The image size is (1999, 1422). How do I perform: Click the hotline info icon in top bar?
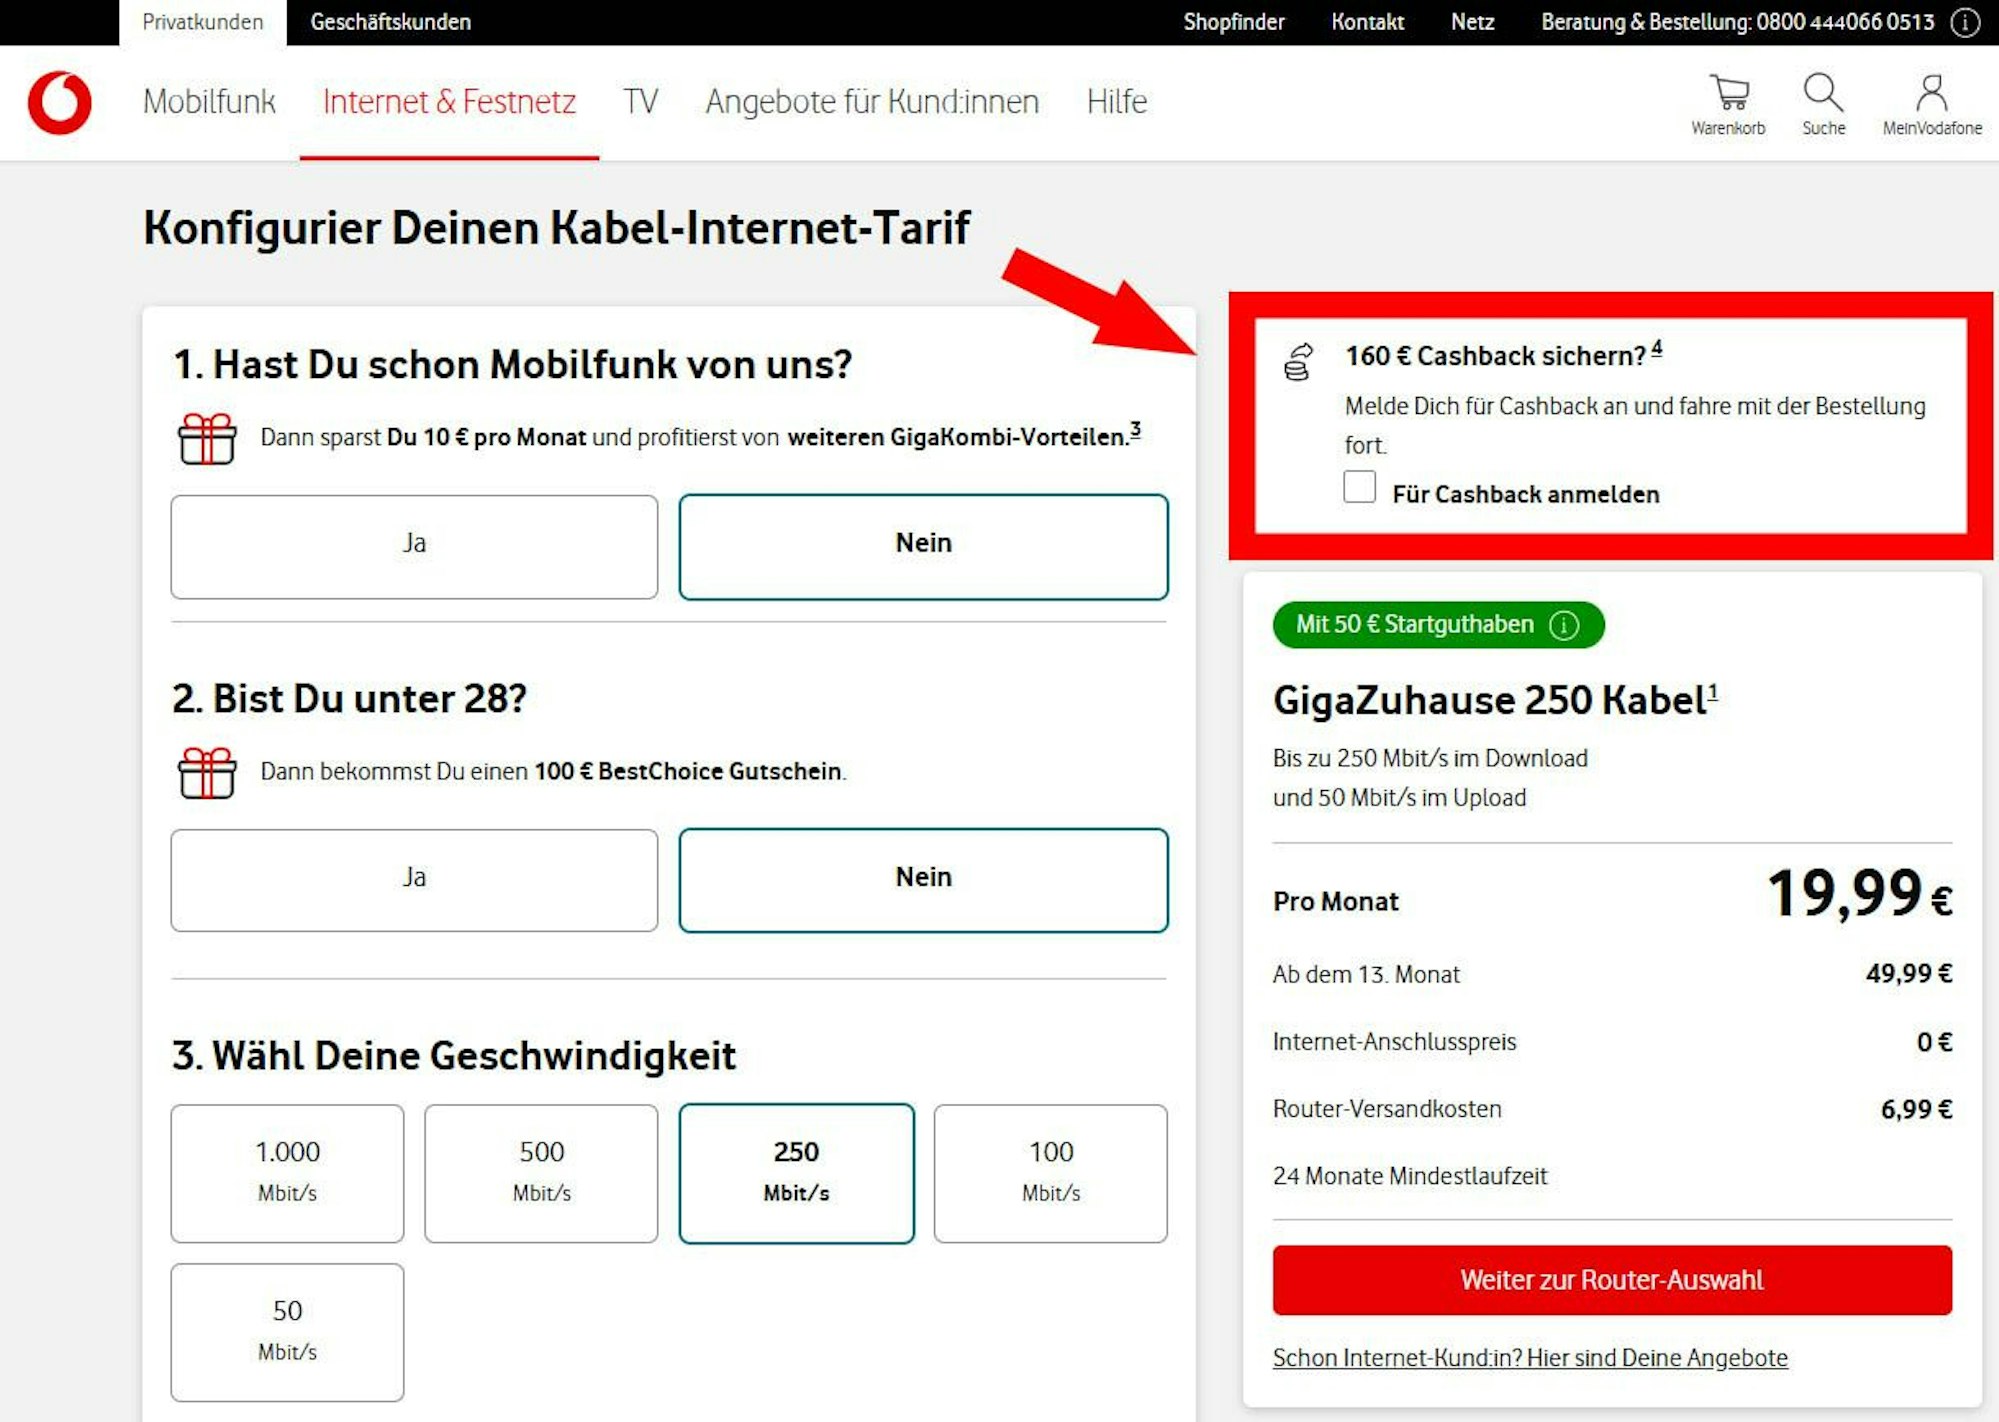1966,22
